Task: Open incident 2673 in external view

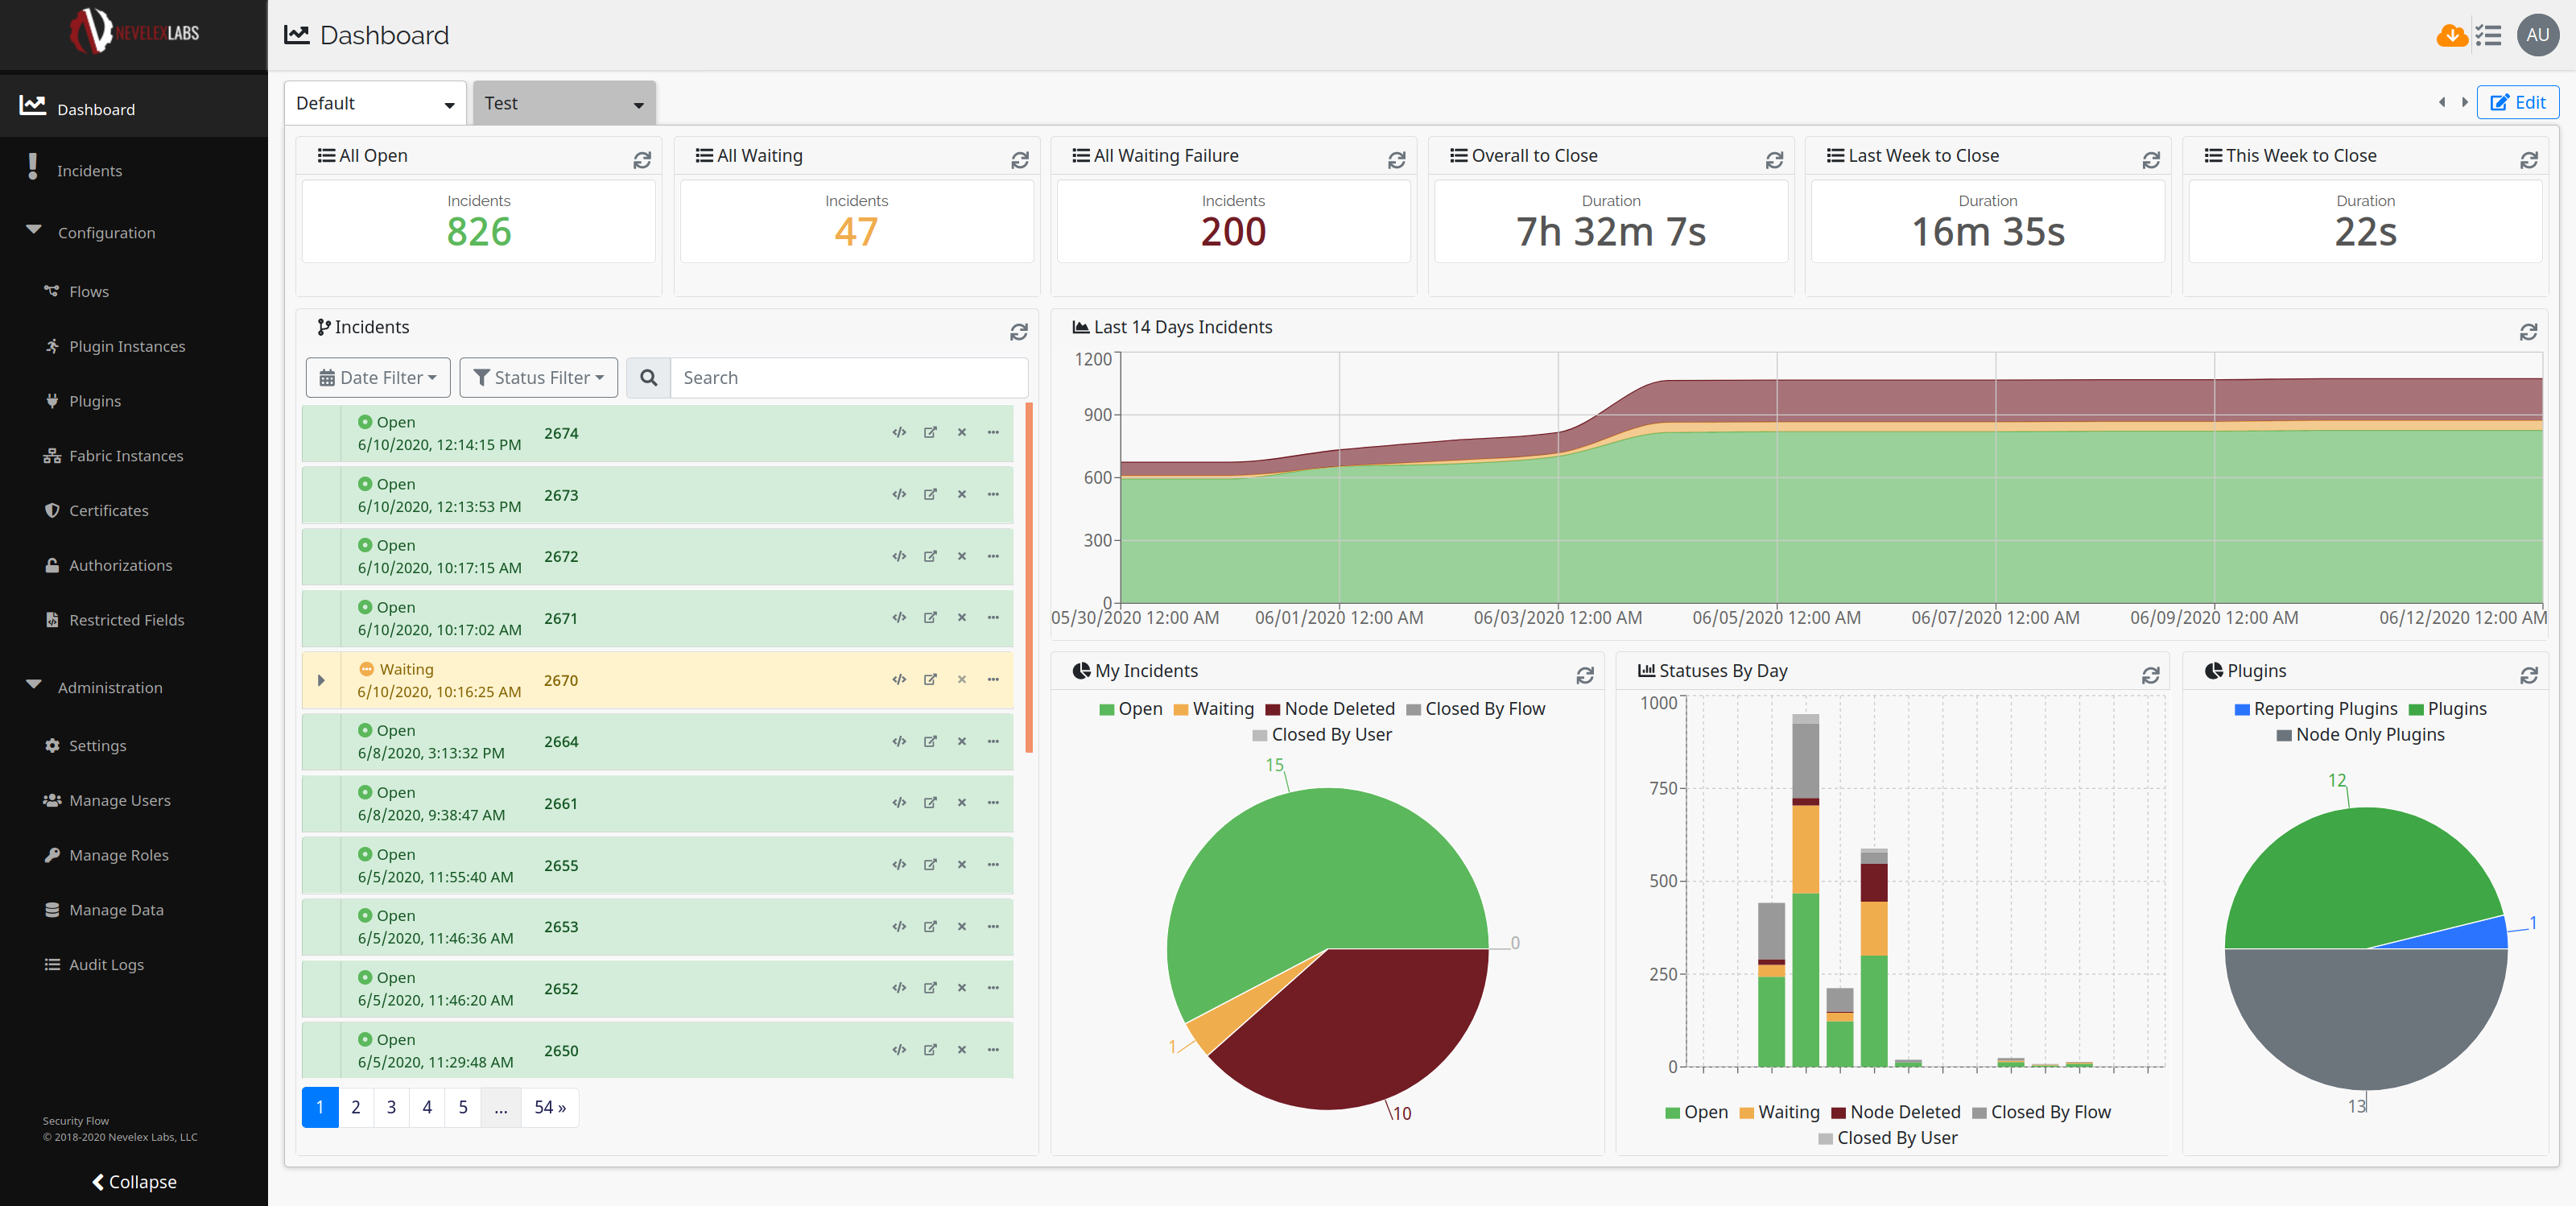Action: (x=930, y=495)
